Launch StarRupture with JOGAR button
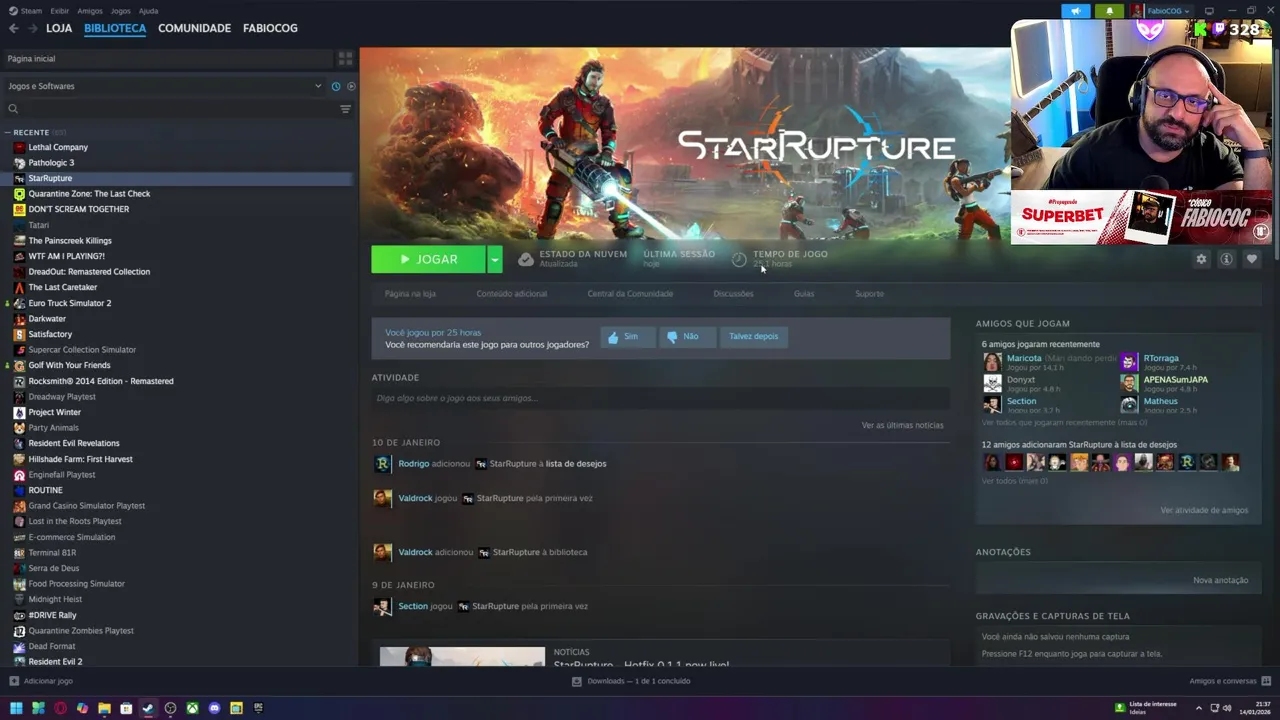The image size is (1280, 720). [x=428, y=259]
